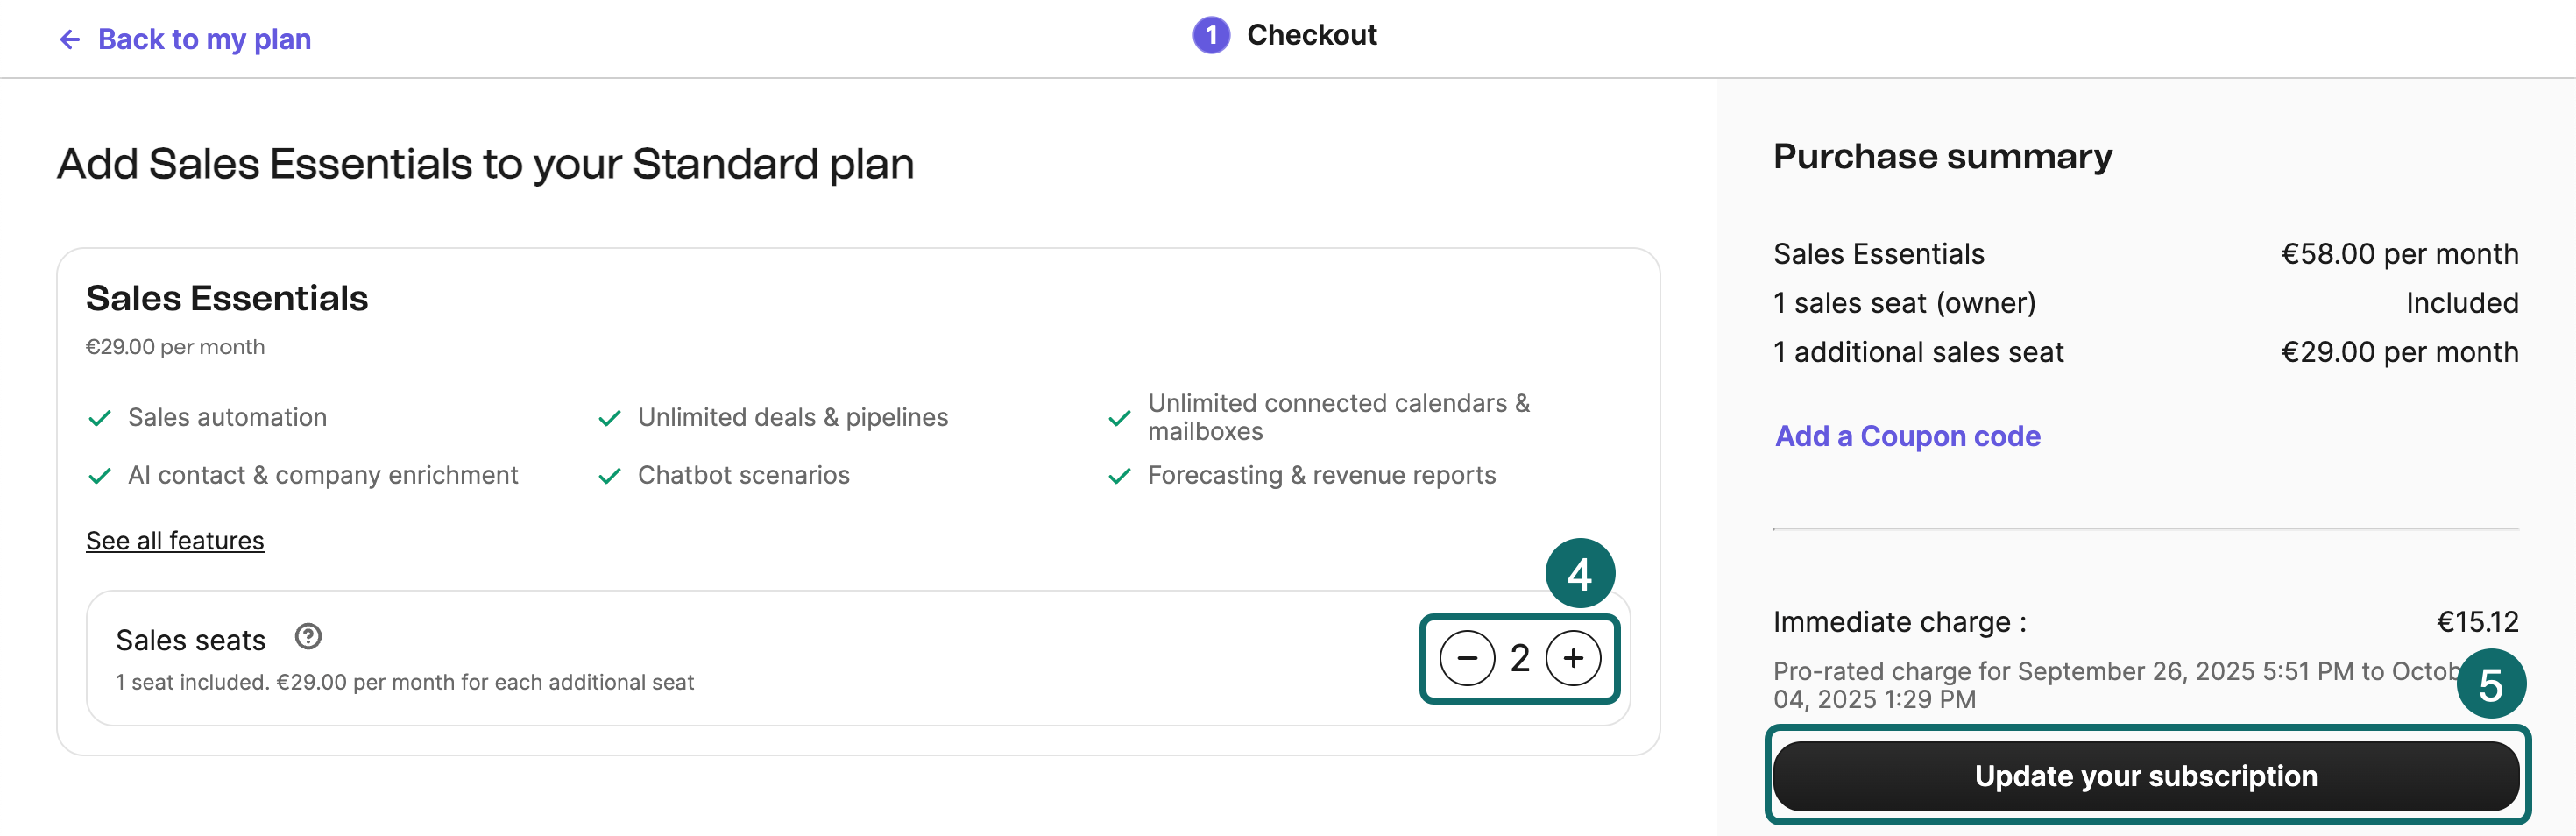Select the seat count showing 2
The width and height of the screenshot is (2576, 836).
coord(1521,658)
